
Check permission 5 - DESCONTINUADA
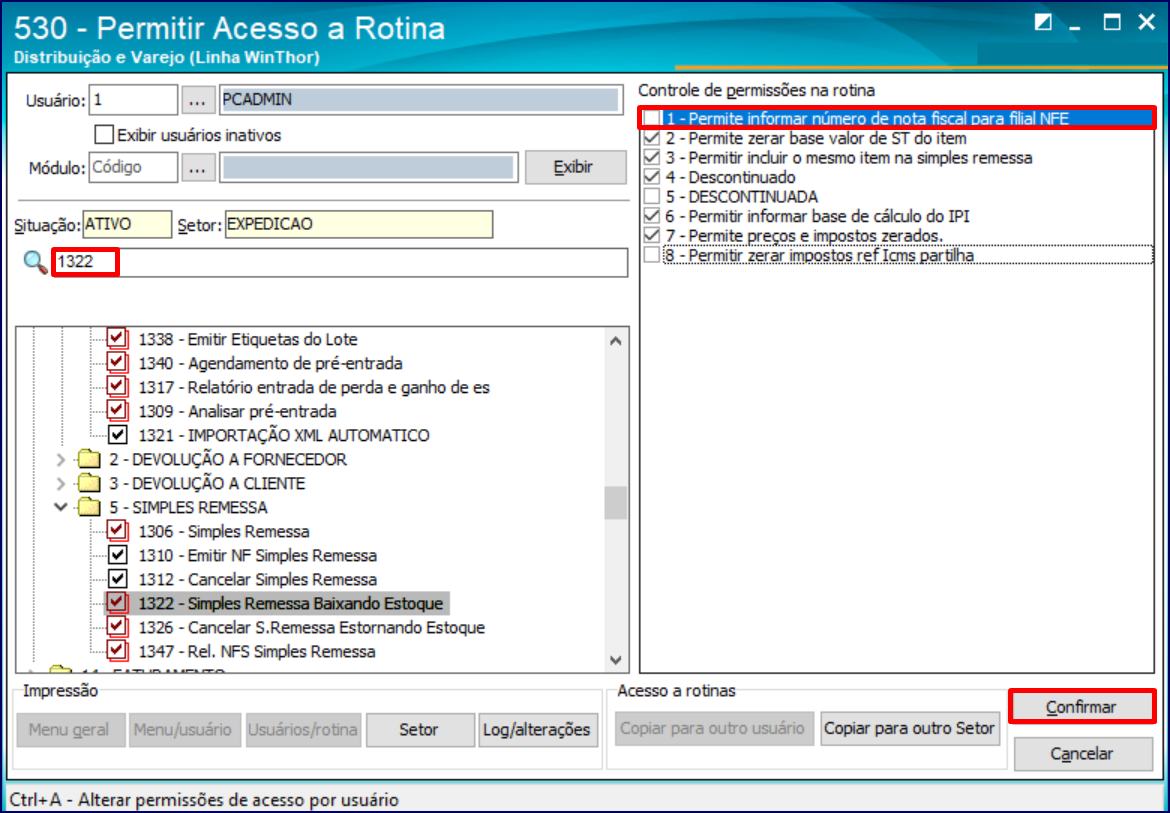[652, 196]
